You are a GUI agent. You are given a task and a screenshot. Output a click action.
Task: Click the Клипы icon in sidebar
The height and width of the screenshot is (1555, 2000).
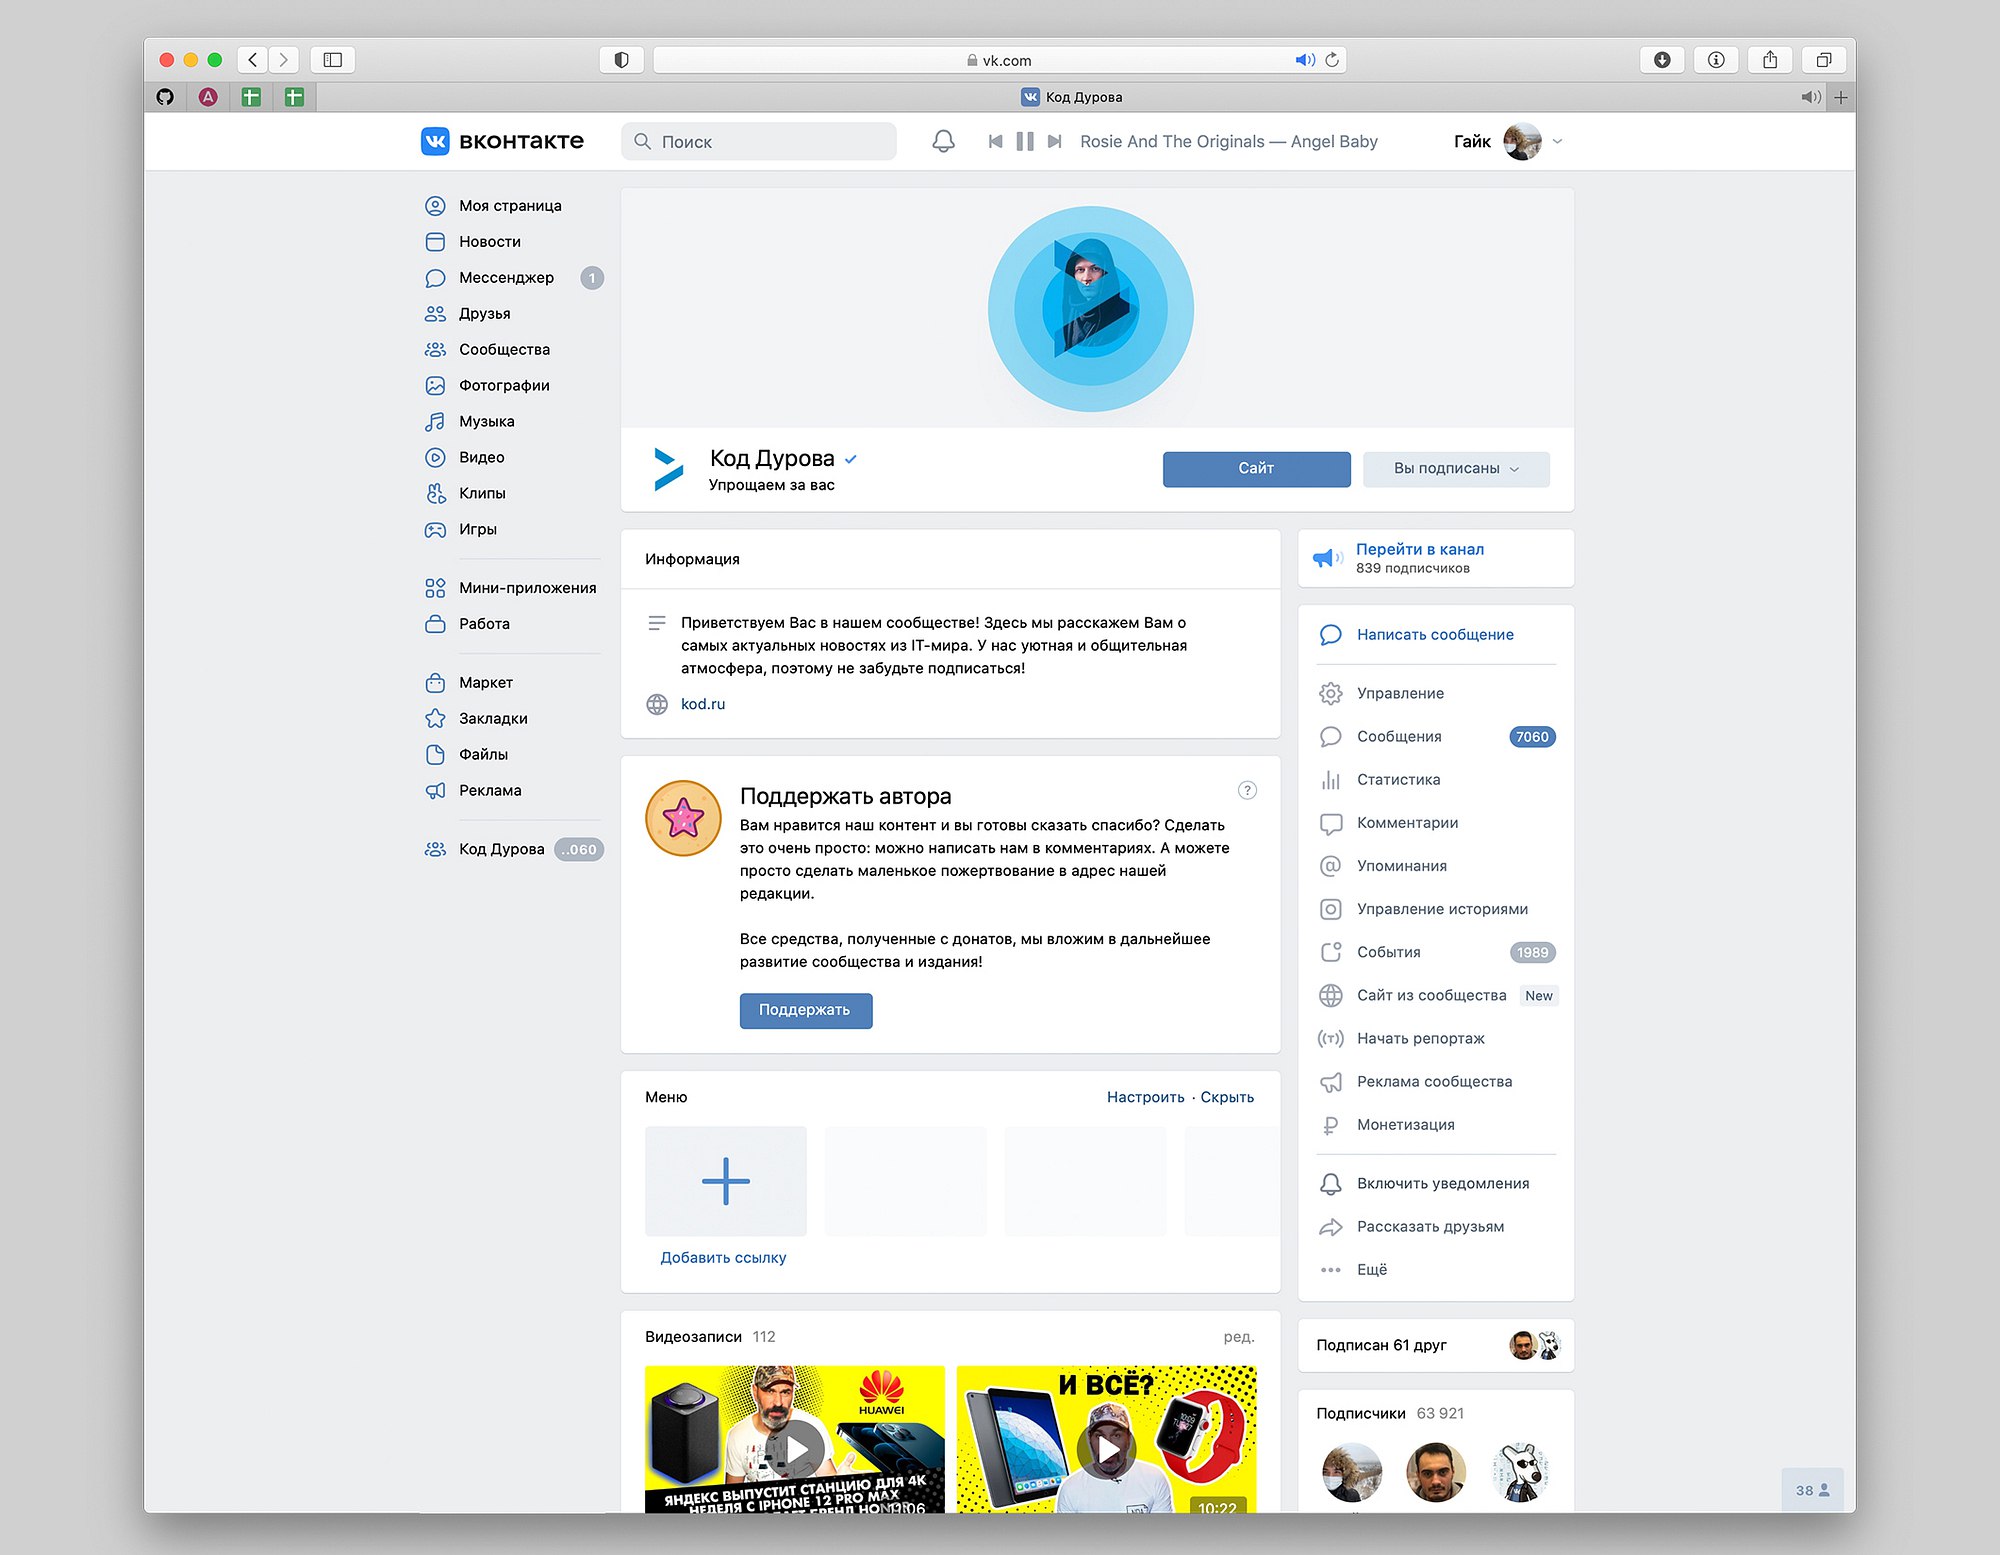tap(435, 494)
